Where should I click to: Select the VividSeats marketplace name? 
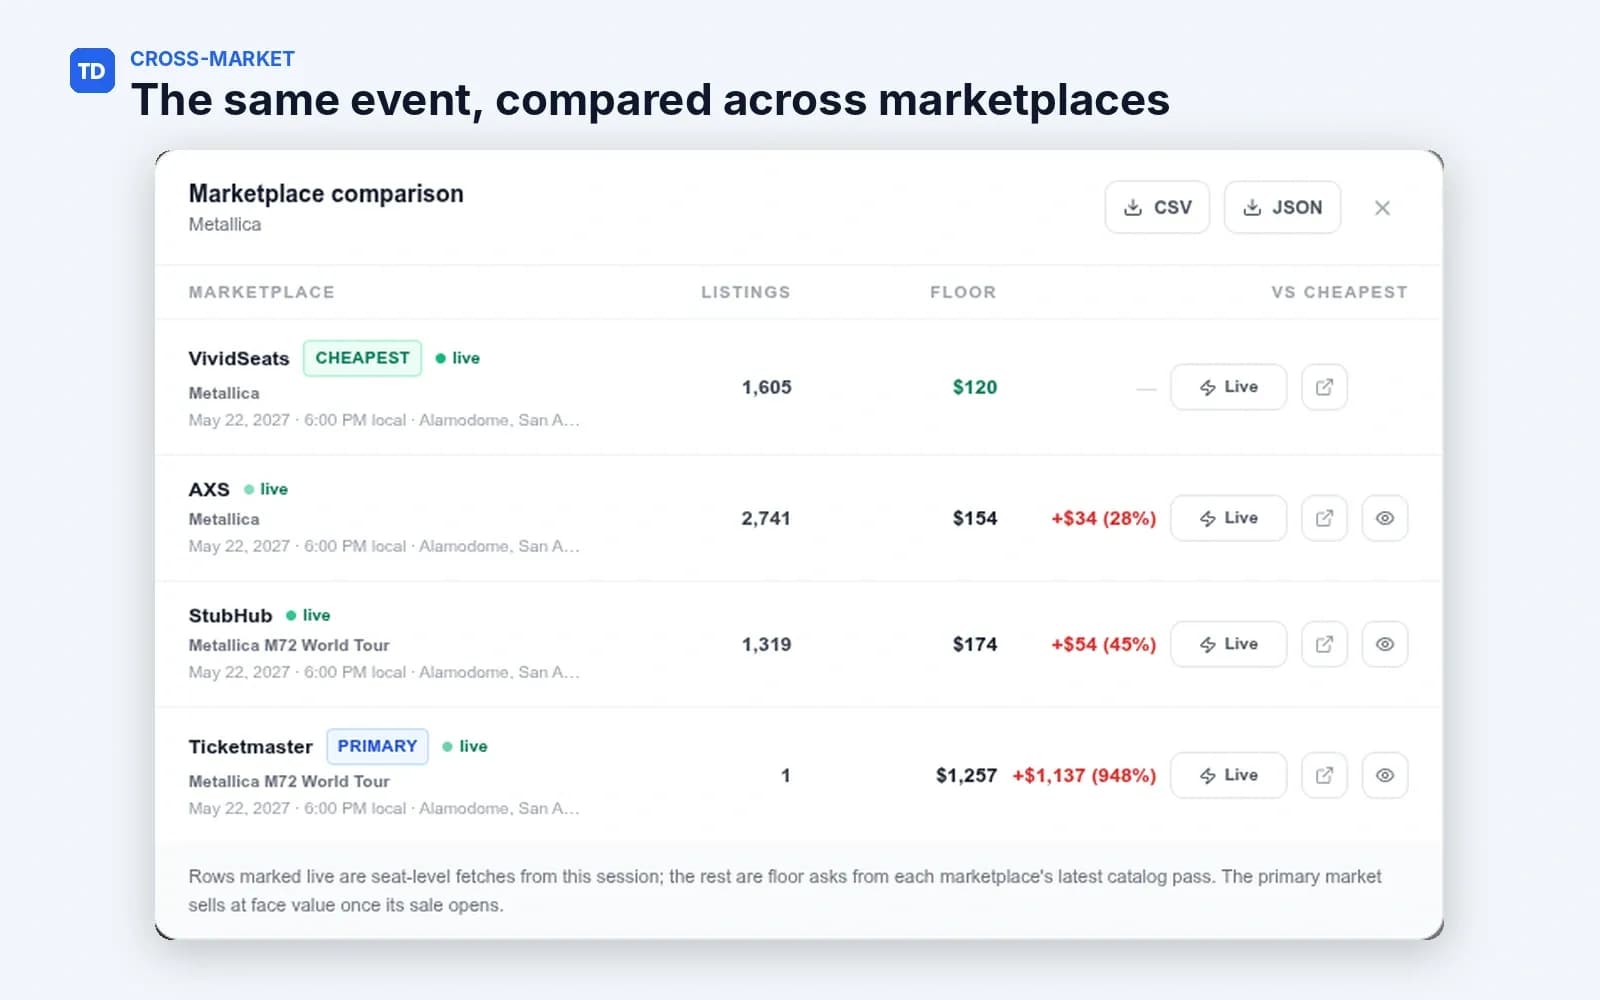[239, 358]
